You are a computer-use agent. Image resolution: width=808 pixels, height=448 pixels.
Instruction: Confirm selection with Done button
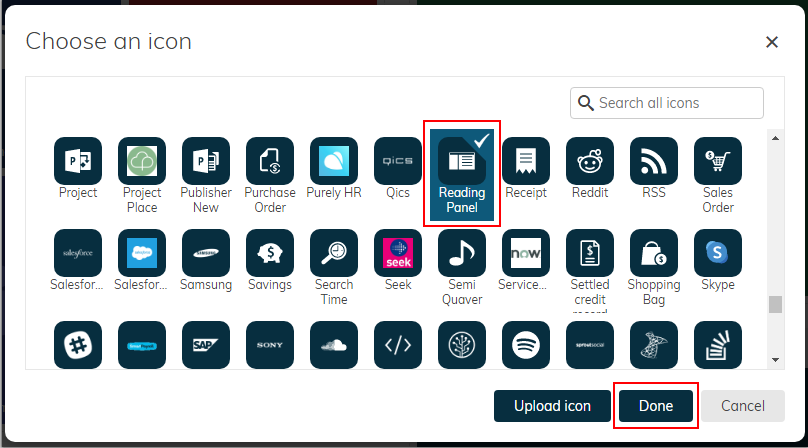(x=655, y=406)
